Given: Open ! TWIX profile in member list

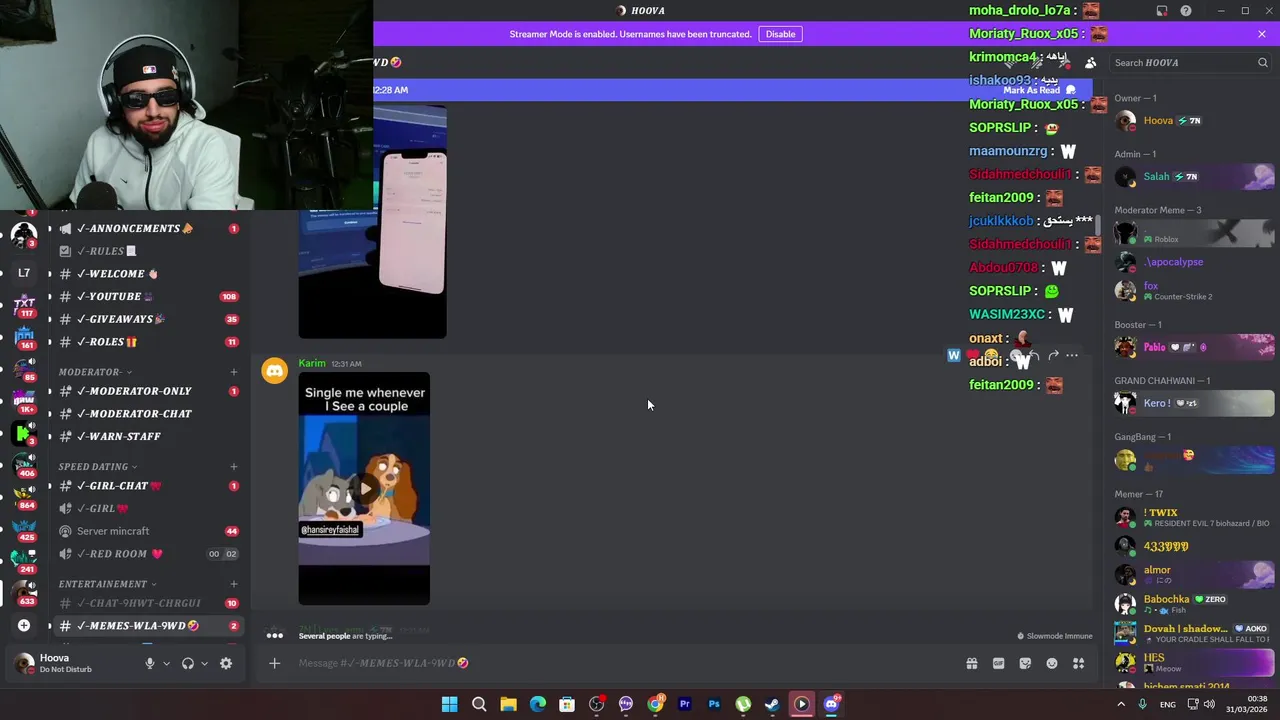Looking at the screenshot, I should [1194, 517].
